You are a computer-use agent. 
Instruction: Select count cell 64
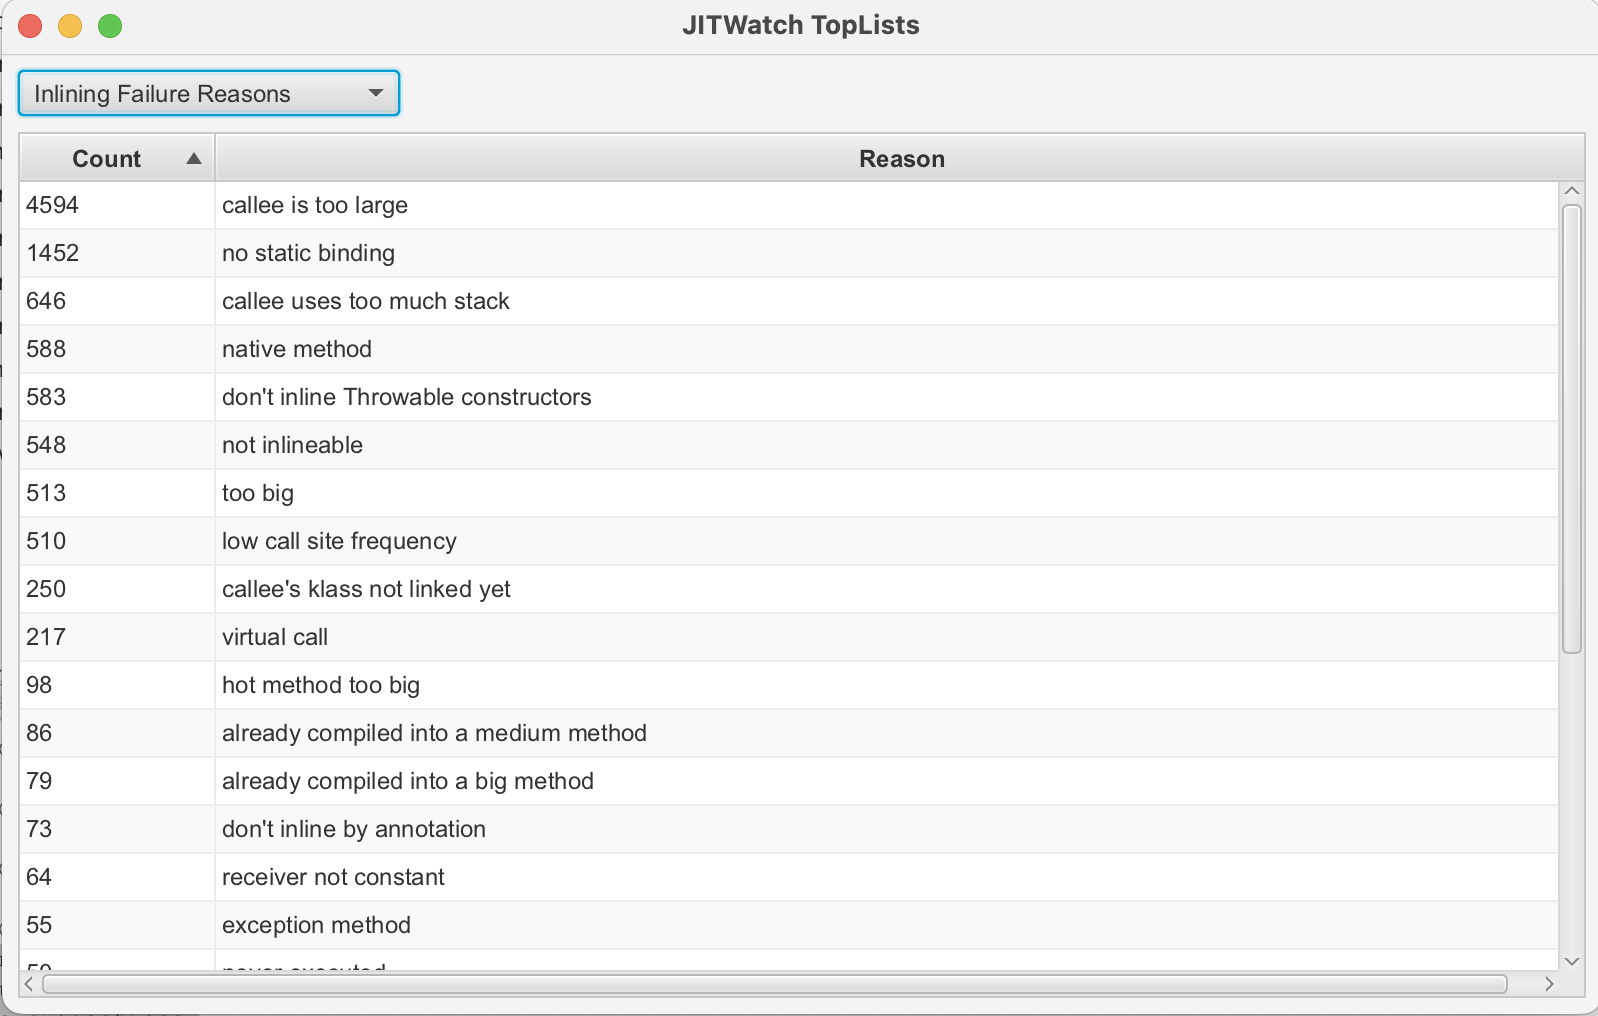[x=117, y=877]
